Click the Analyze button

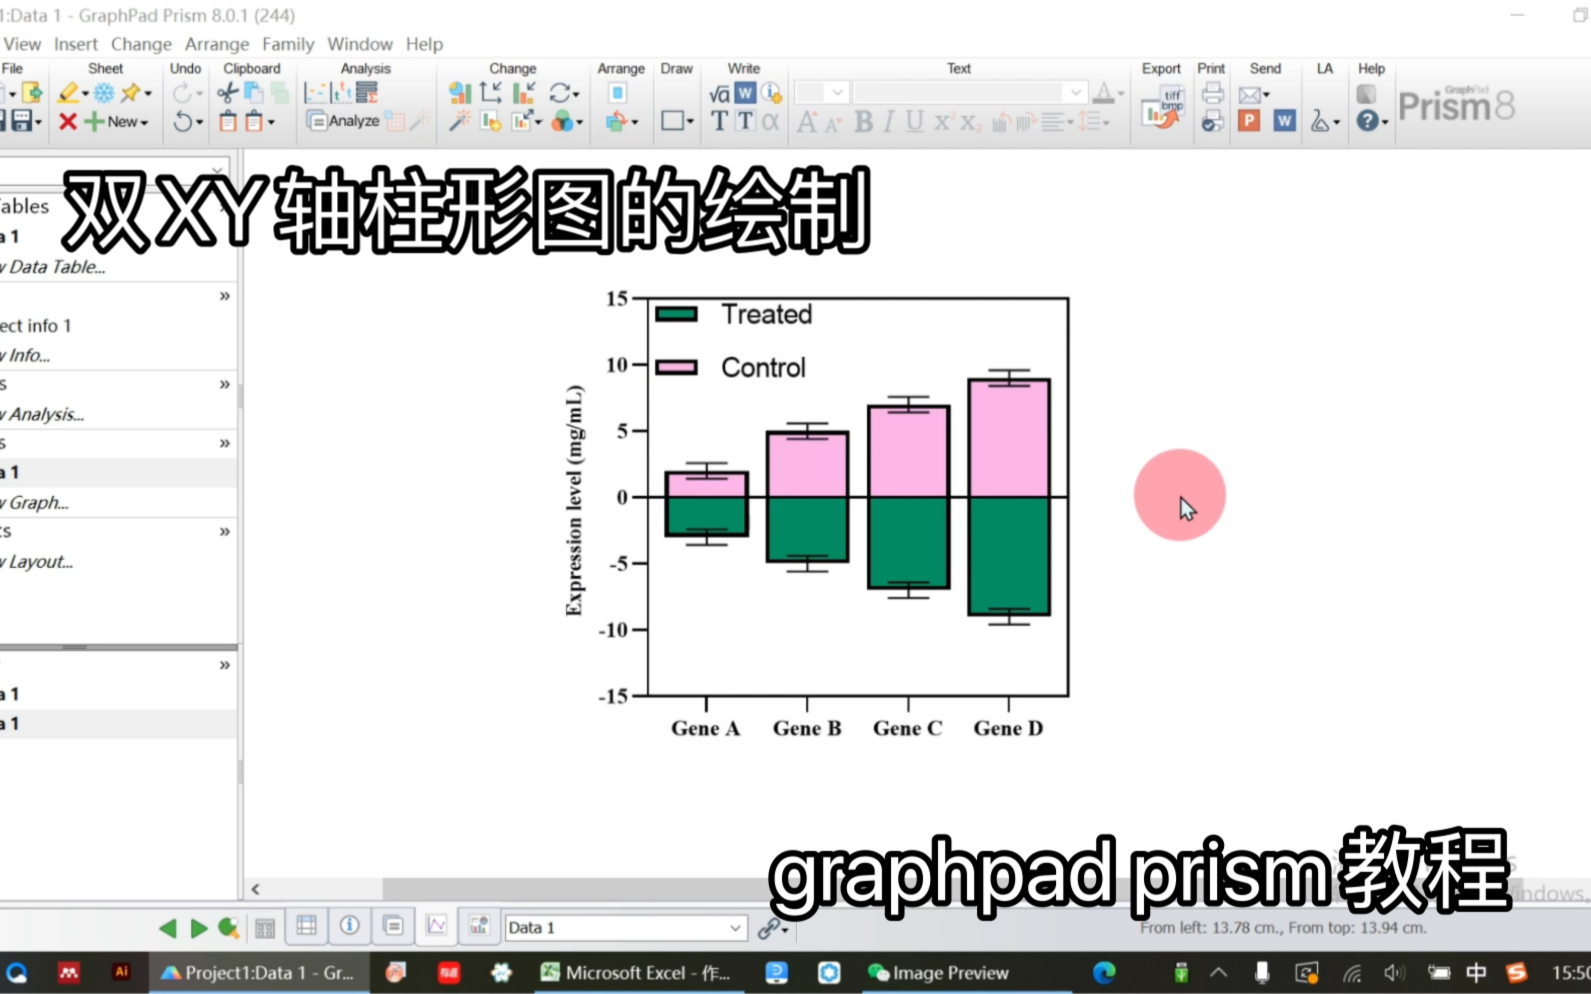(343, 121)
